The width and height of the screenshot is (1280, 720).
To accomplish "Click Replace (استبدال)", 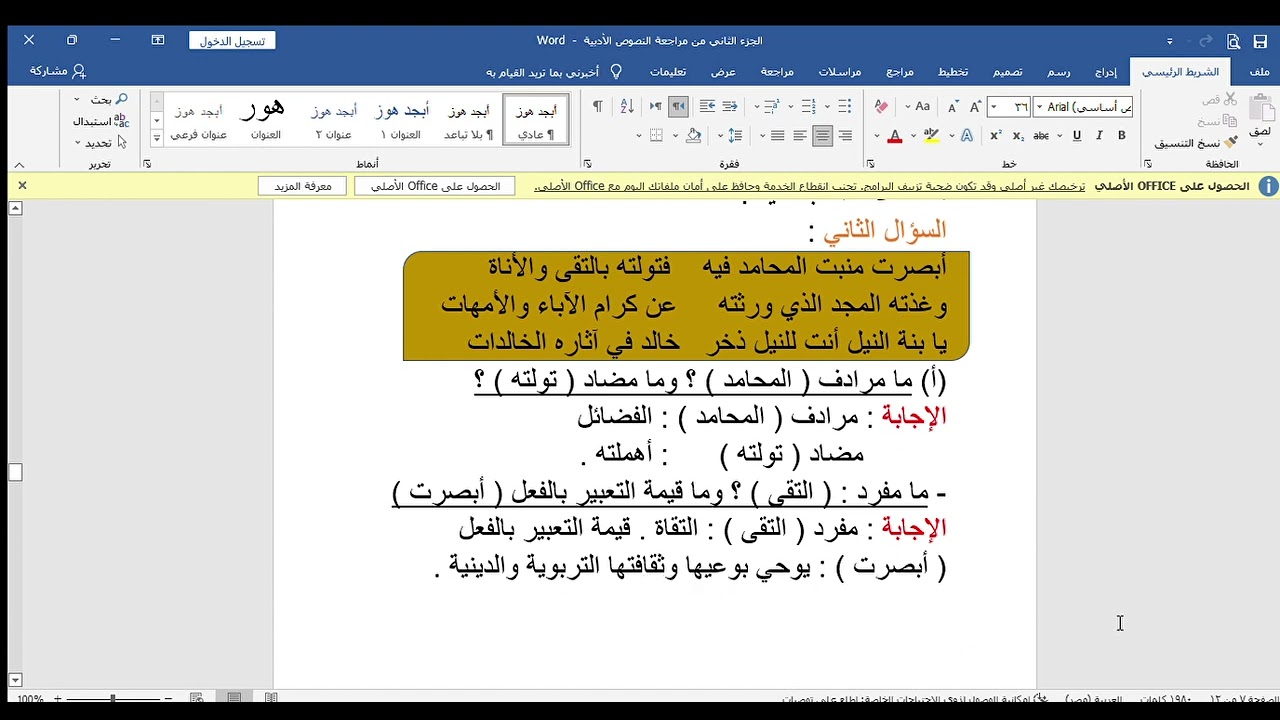I will pyautogui.click(x=101, y=121).
